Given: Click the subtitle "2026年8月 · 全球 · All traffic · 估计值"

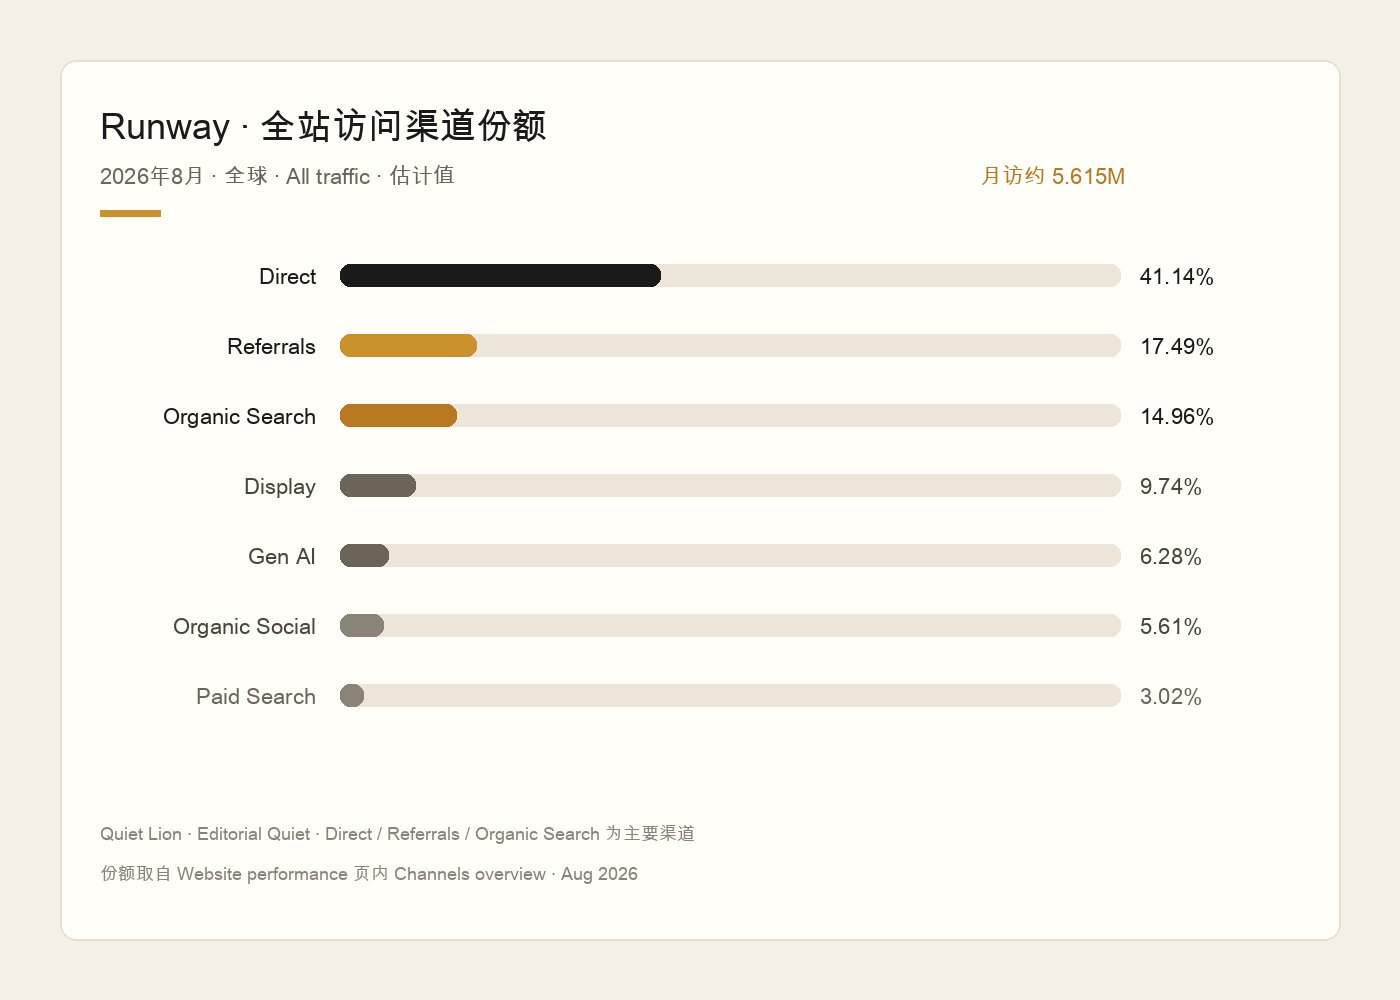Looking at the screenshot, I should (x=277, y=176).
